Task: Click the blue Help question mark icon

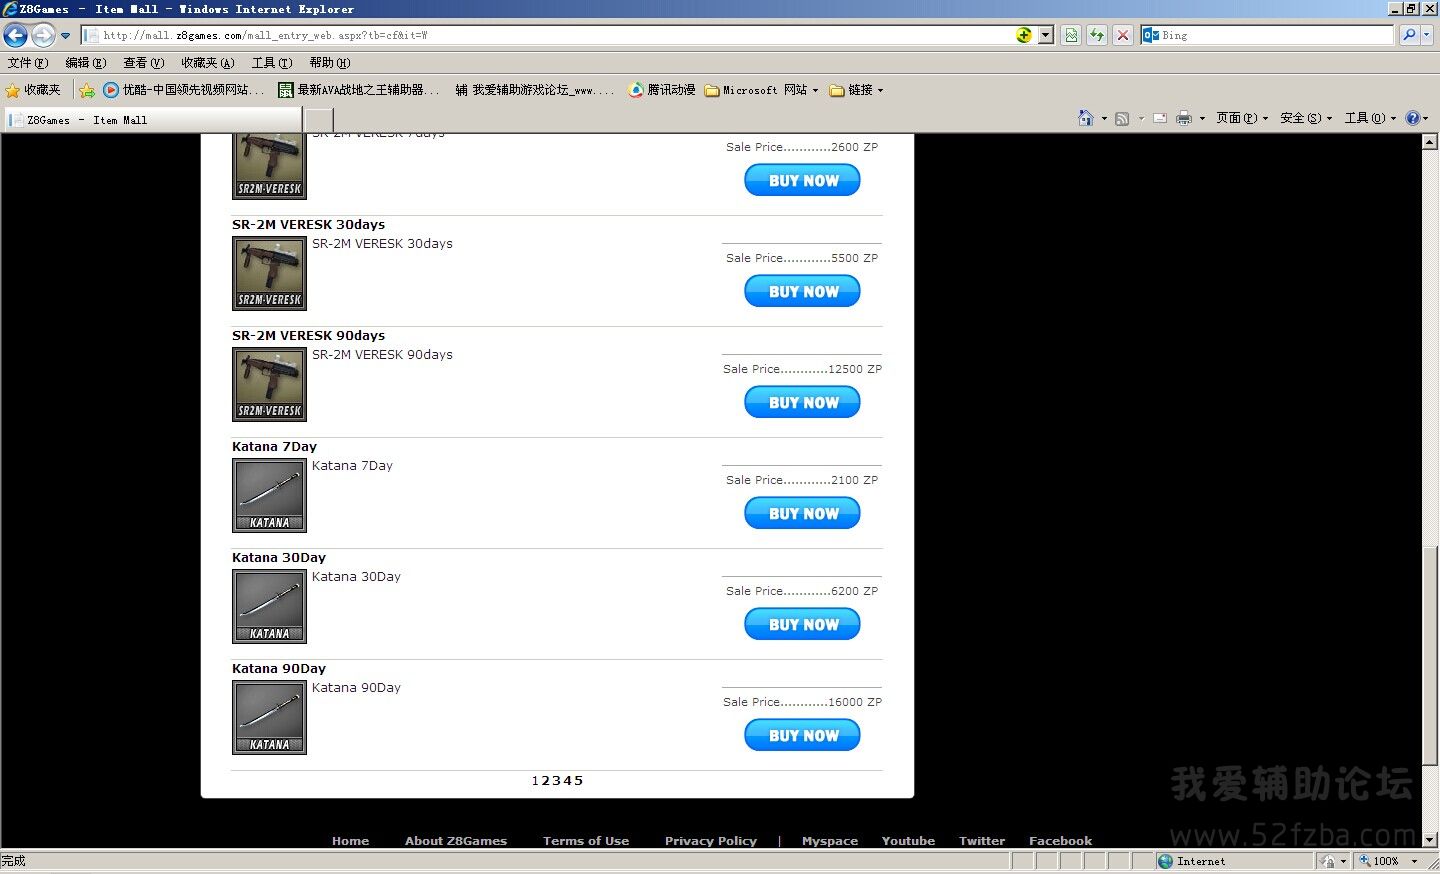Action: (x=1413, y=118)
